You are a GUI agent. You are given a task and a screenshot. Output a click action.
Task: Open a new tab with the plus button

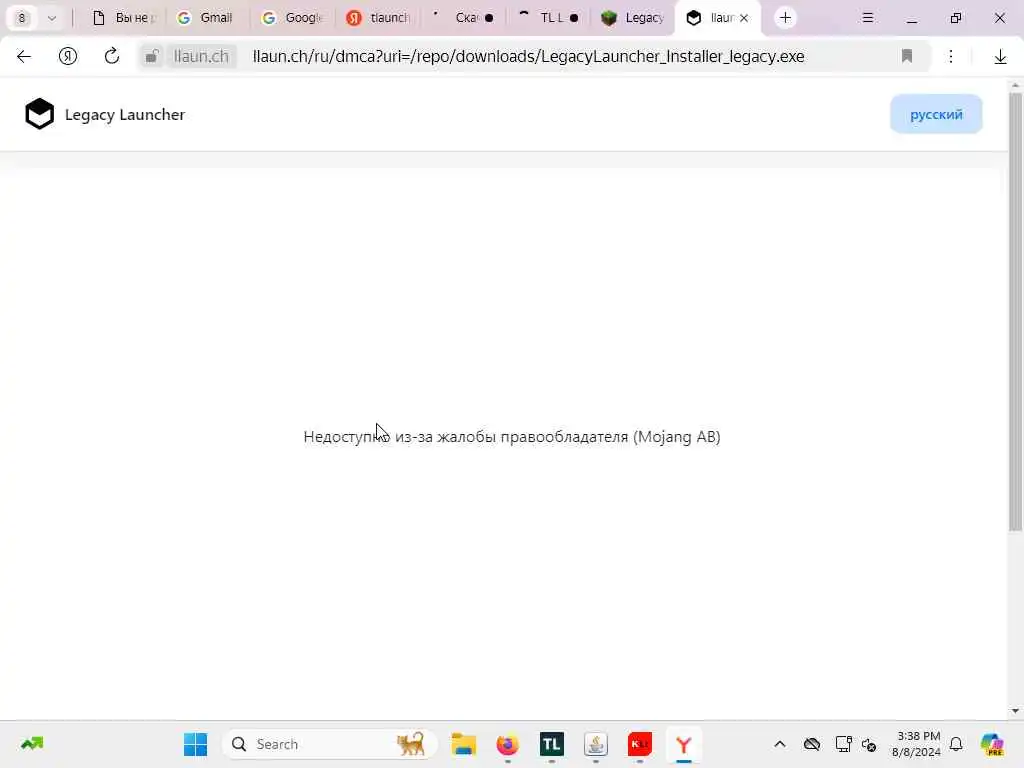(785, 18)
